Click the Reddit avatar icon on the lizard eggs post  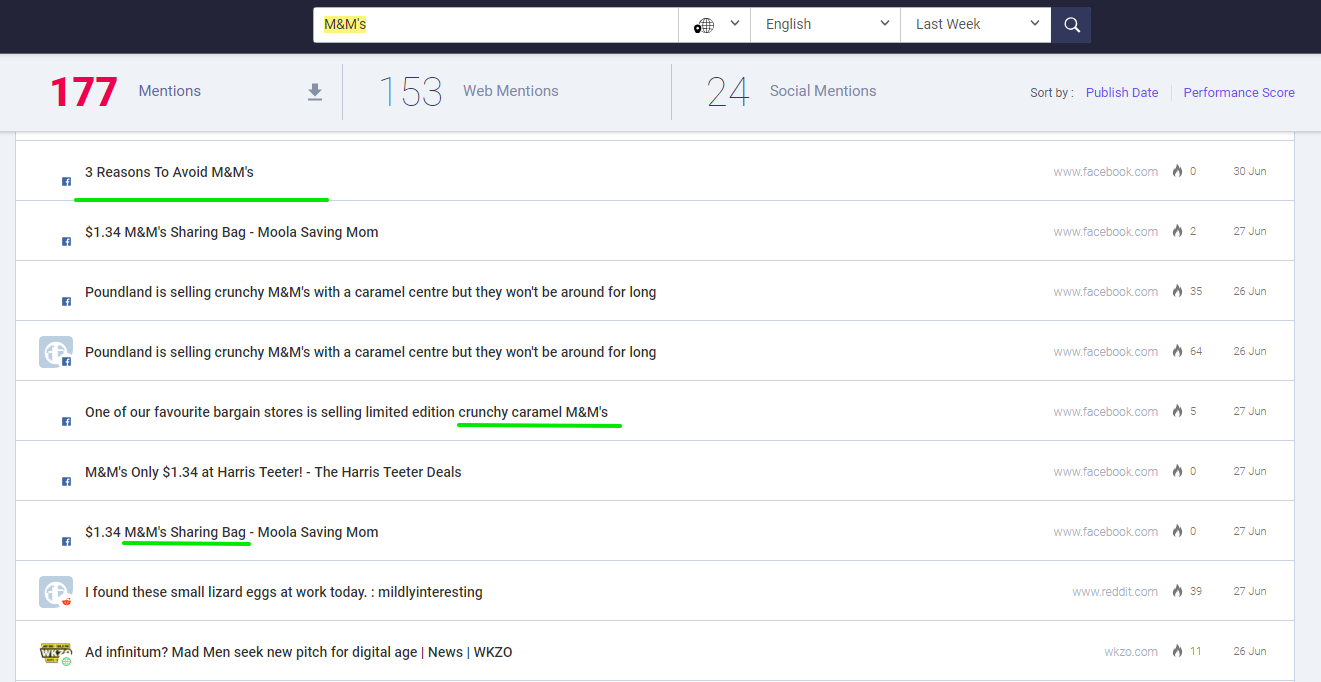pyautogui.click(x=55, y=591)
